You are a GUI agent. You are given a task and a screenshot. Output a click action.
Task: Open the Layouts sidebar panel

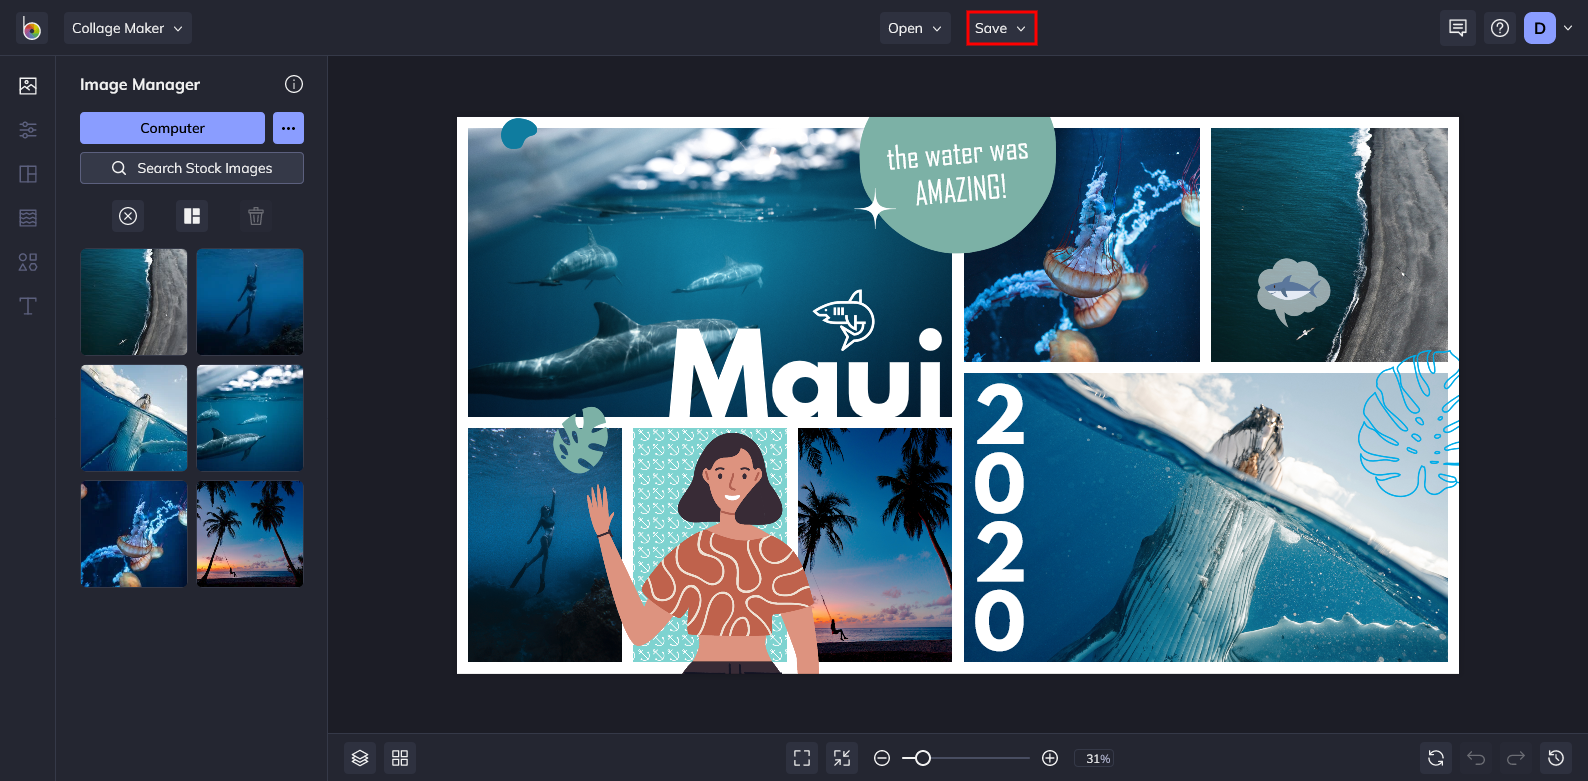(x=28, y=174)
